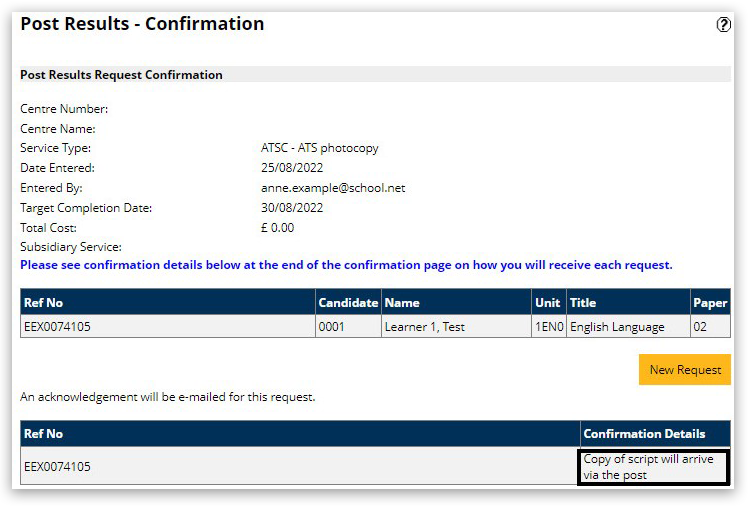Click the Title column header
The width and height of the screenshot is (752, 507).
pos(582,303)
